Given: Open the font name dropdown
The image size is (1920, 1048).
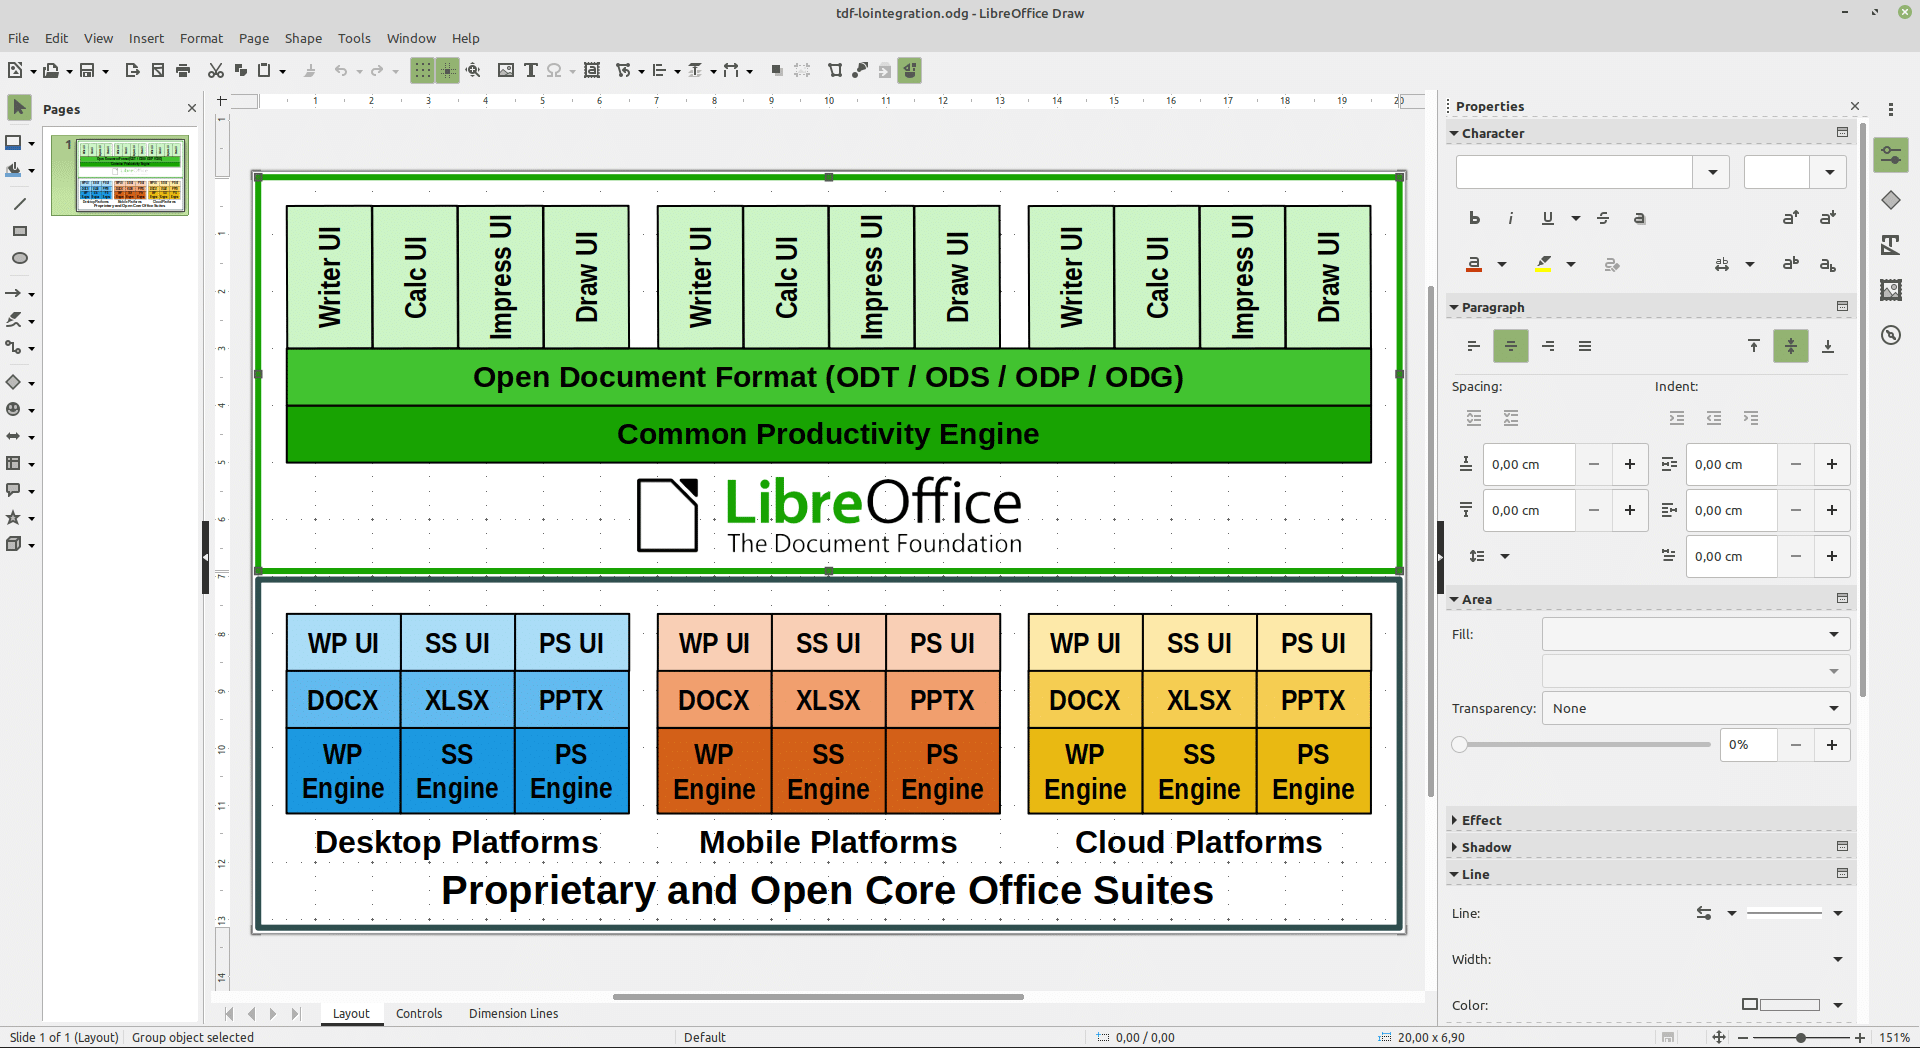Looking at the screenshot, I should pos(1712,172).
